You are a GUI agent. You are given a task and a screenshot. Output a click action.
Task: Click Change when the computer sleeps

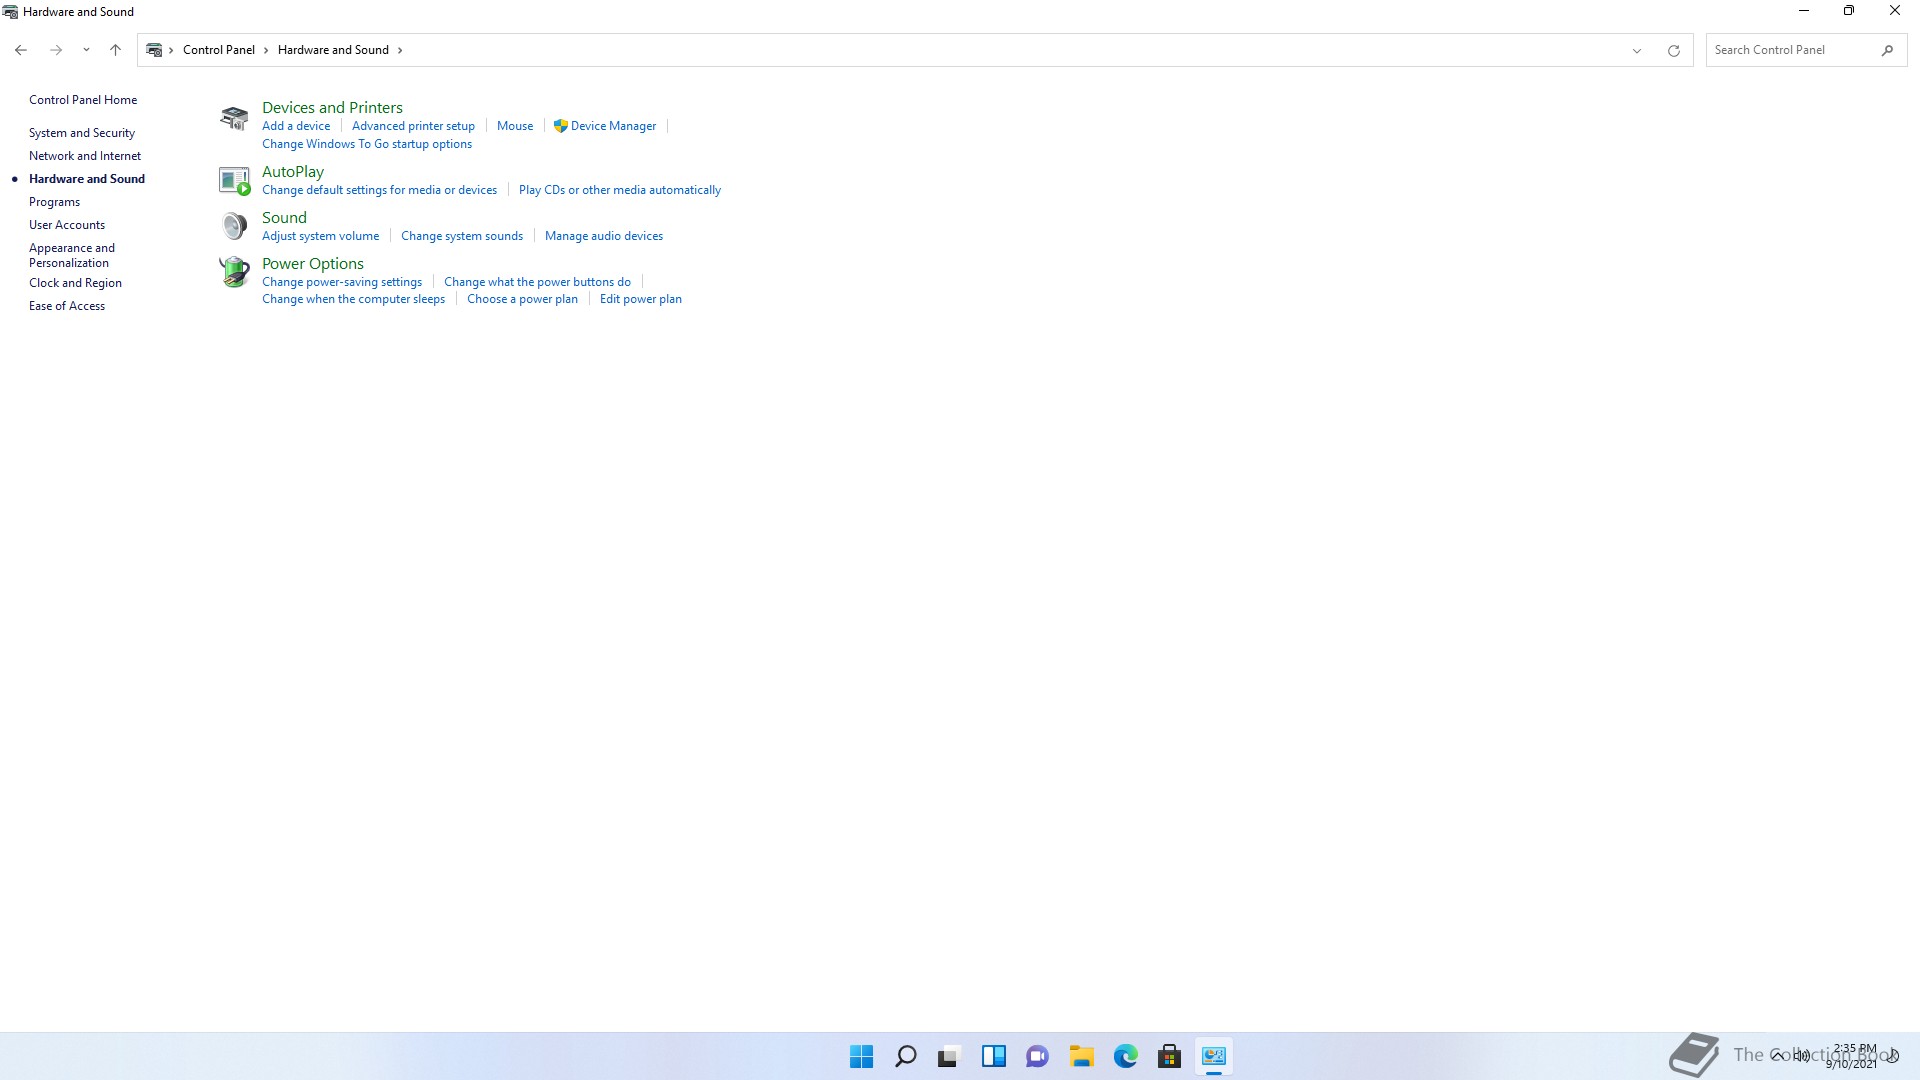pos(353,299)
